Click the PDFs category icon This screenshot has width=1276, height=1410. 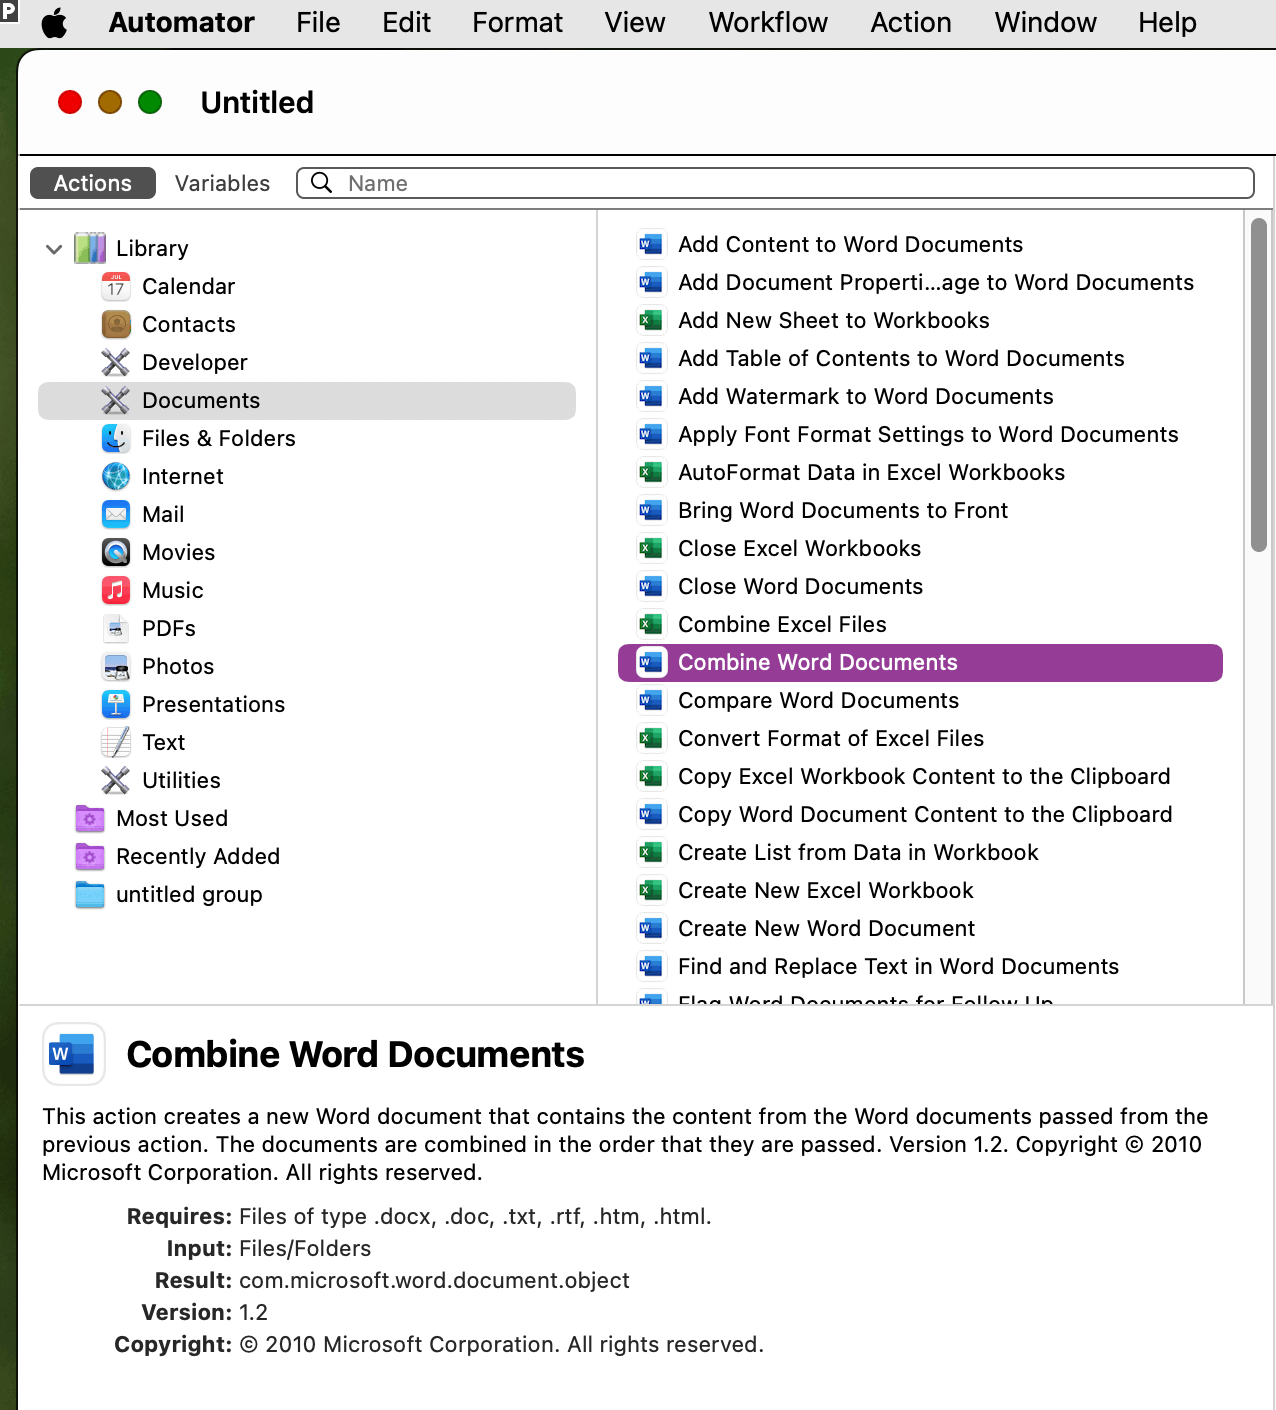point(116,628)
